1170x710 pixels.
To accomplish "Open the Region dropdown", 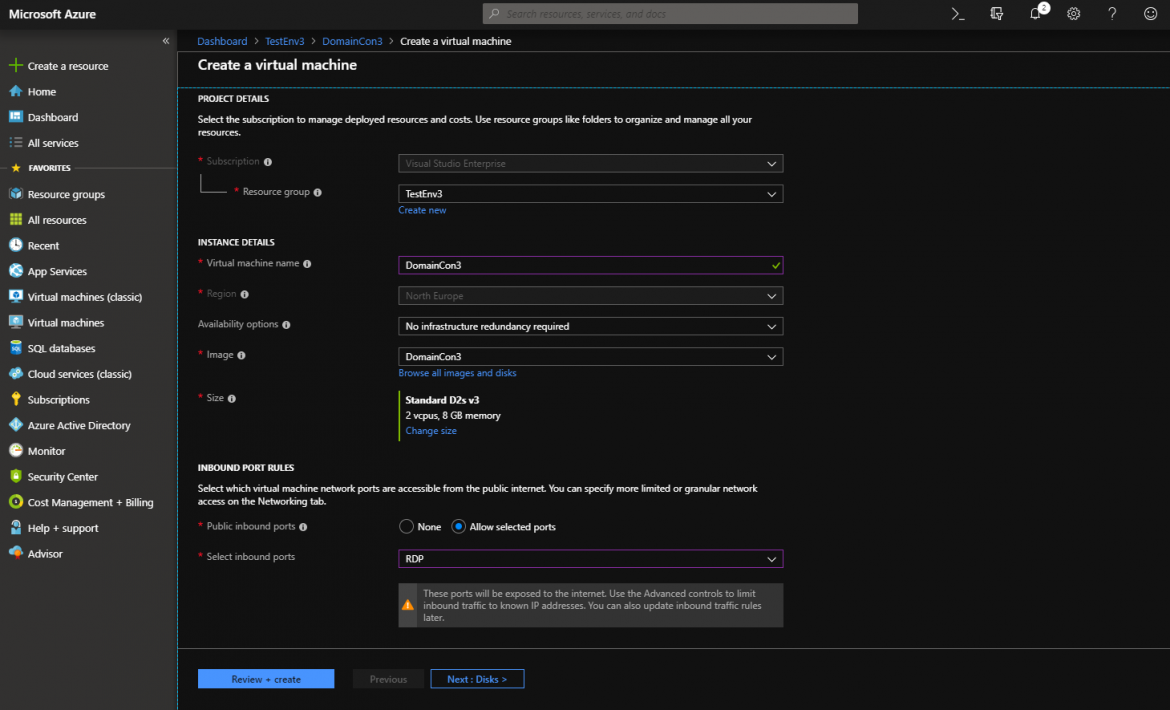I will 590,296.
